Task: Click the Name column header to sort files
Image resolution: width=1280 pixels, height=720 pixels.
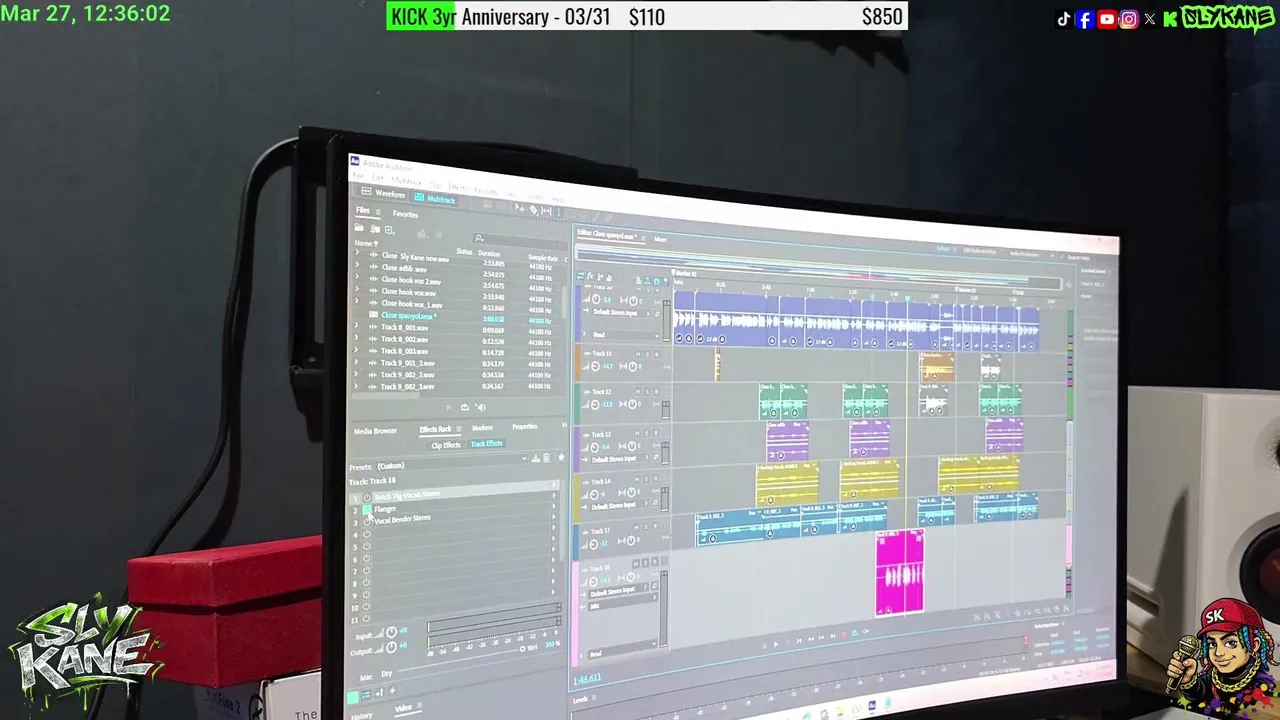Action: click(365, 243)
